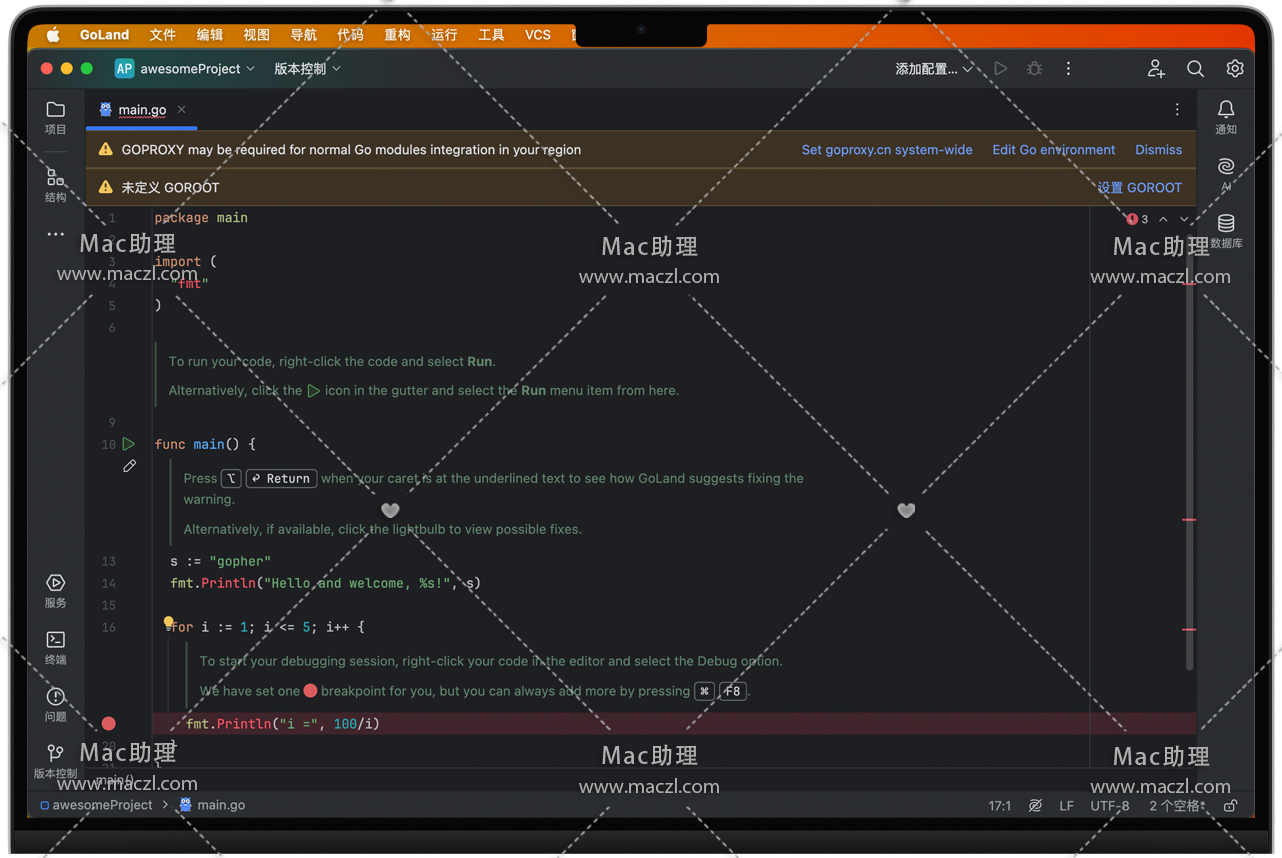The image size is (1282, 858).
Task: Select the main.go editor tab
Action: pyautogui.click(x=141, y=110)
